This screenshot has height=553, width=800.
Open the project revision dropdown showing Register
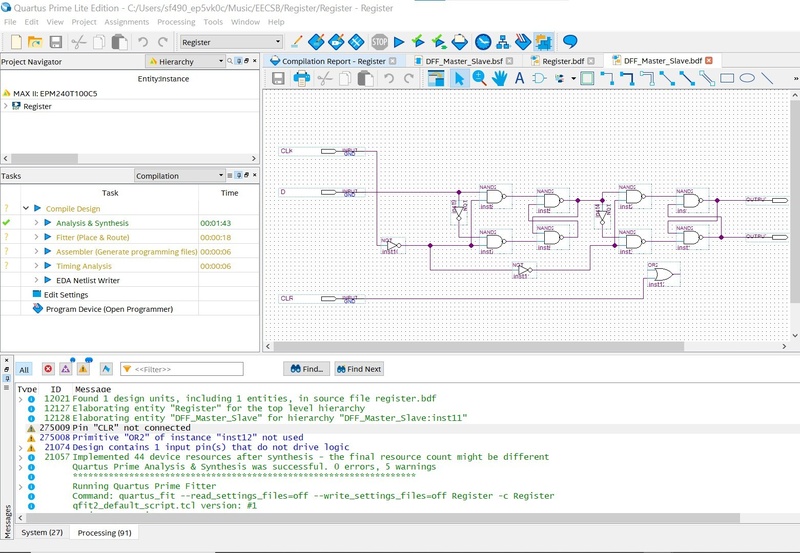point(231,42)
